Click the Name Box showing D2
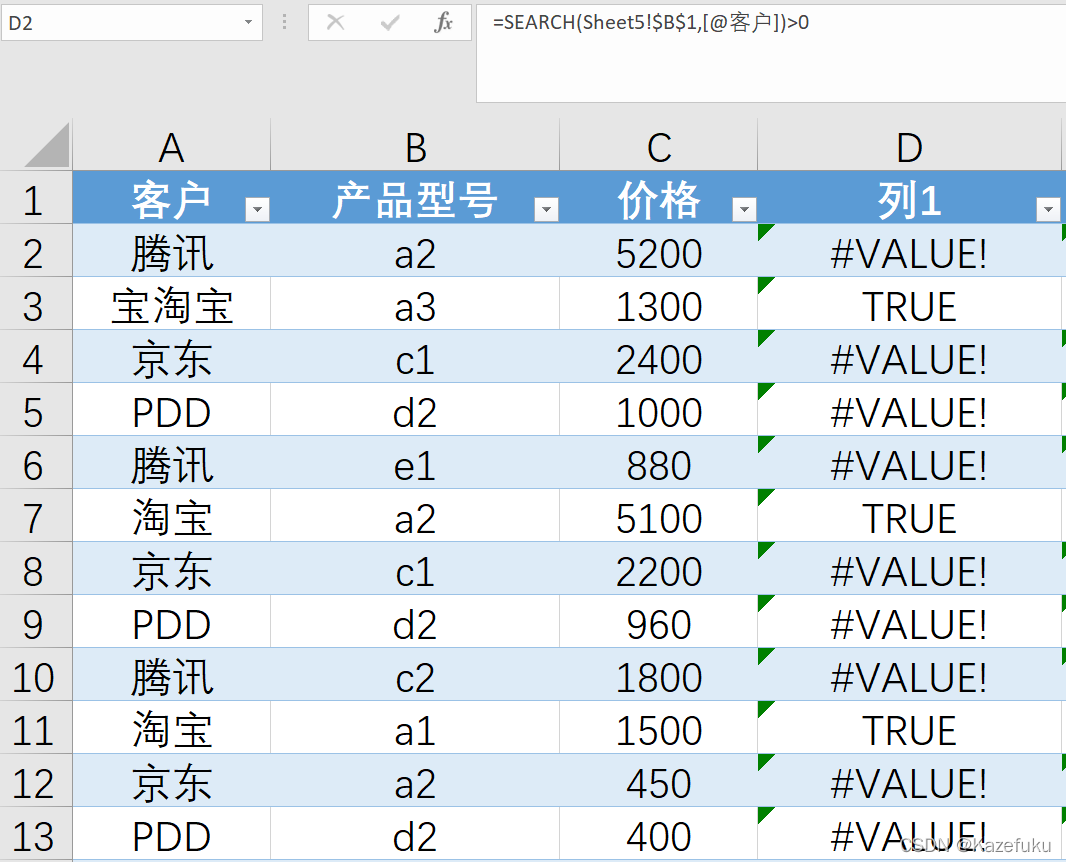Image resolution: width=1066 pixels, height=862 pixels. pos(132,23)
